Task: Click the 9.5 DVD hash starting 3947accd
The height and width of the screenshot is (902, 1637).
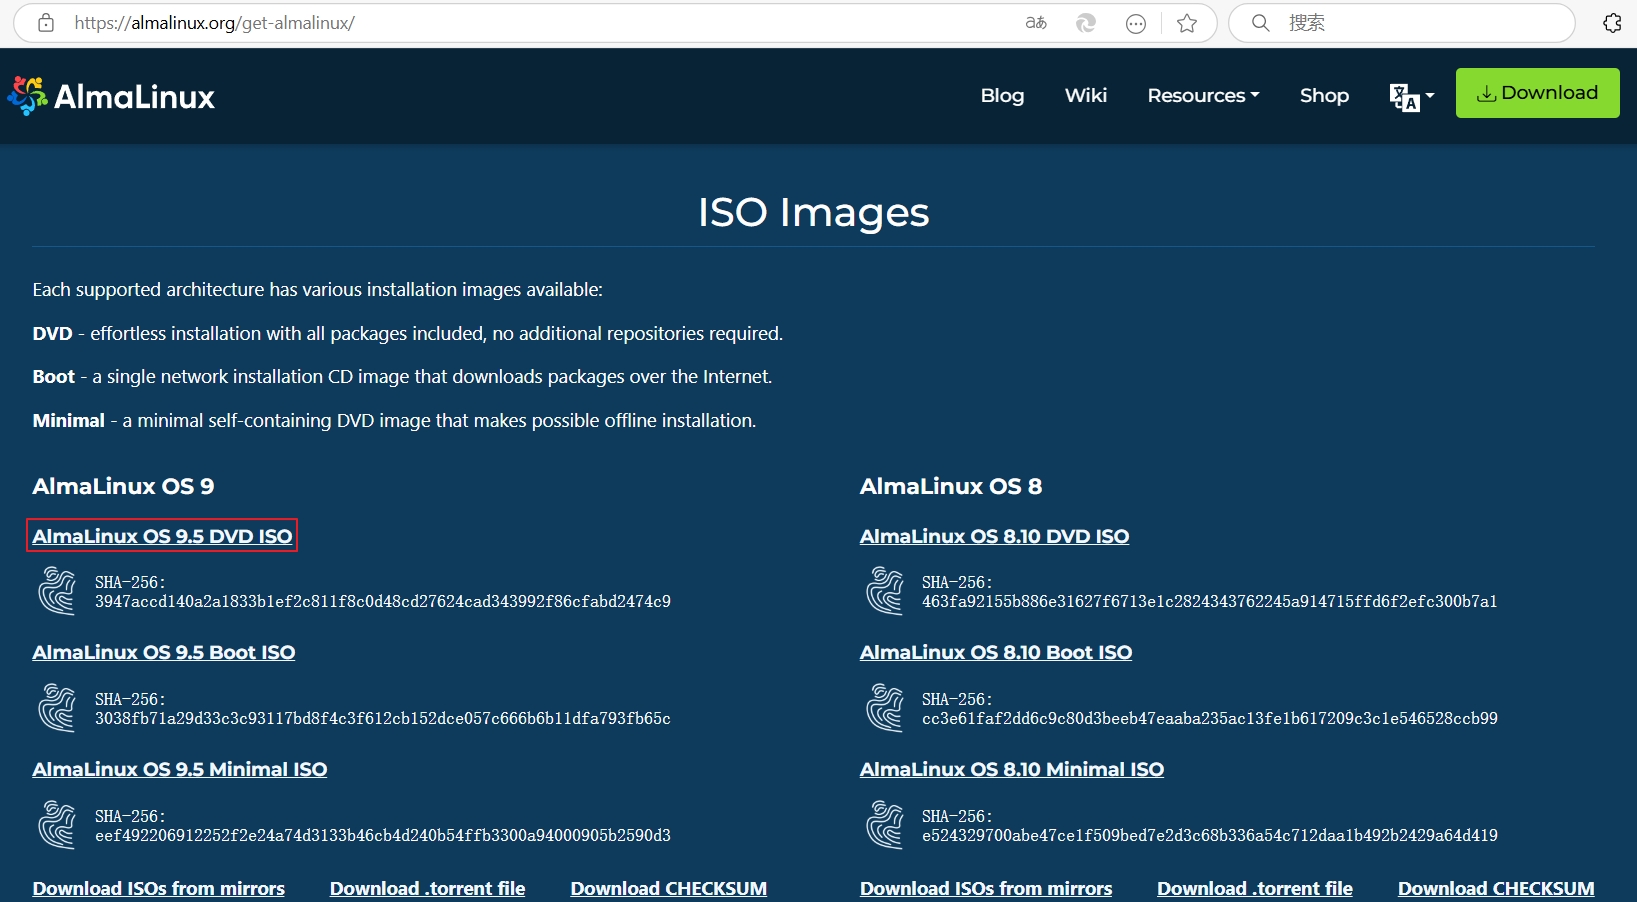Action: tap(383, 601)
